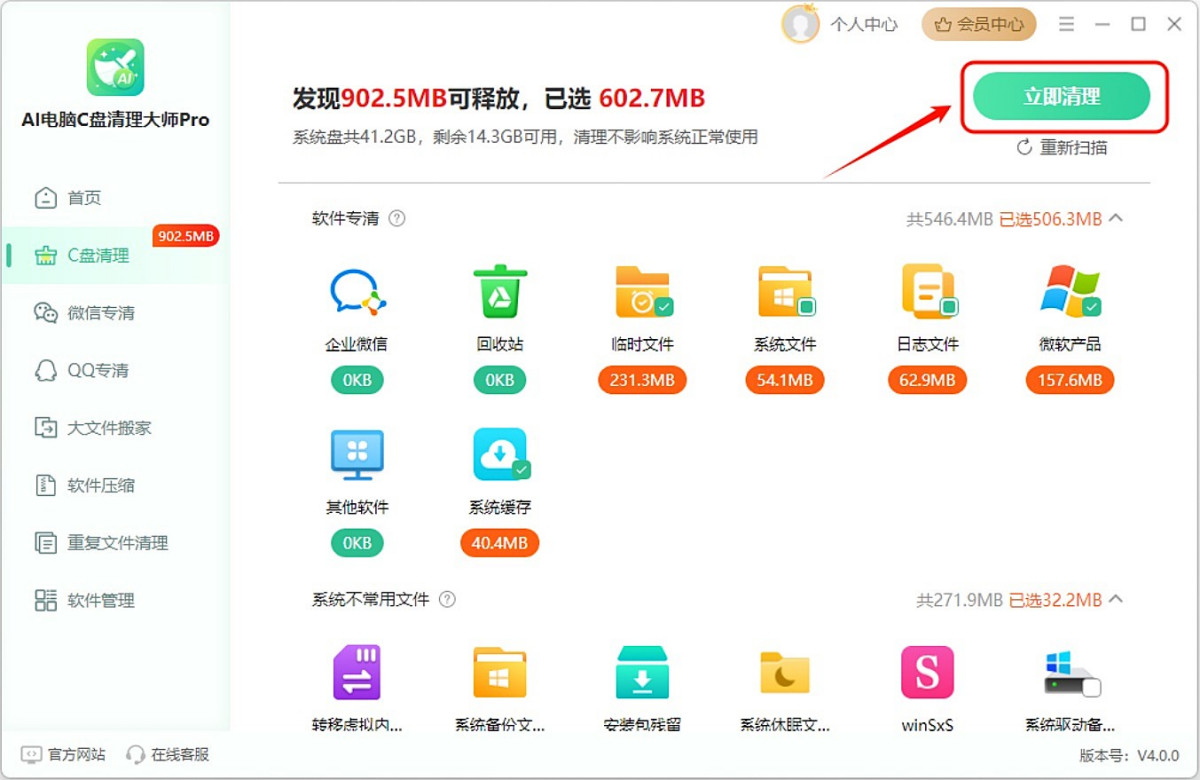Click the 个人中心 user avatar
This screenshot has height=780, width=1200.
(800, 24)
